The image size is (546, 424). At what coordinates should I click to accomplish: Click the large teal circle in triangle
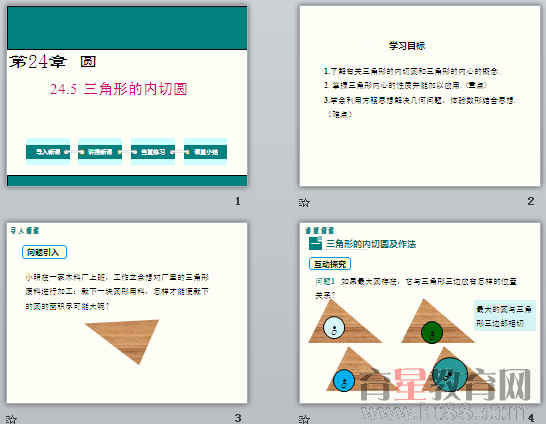click(x=450, y=375)
